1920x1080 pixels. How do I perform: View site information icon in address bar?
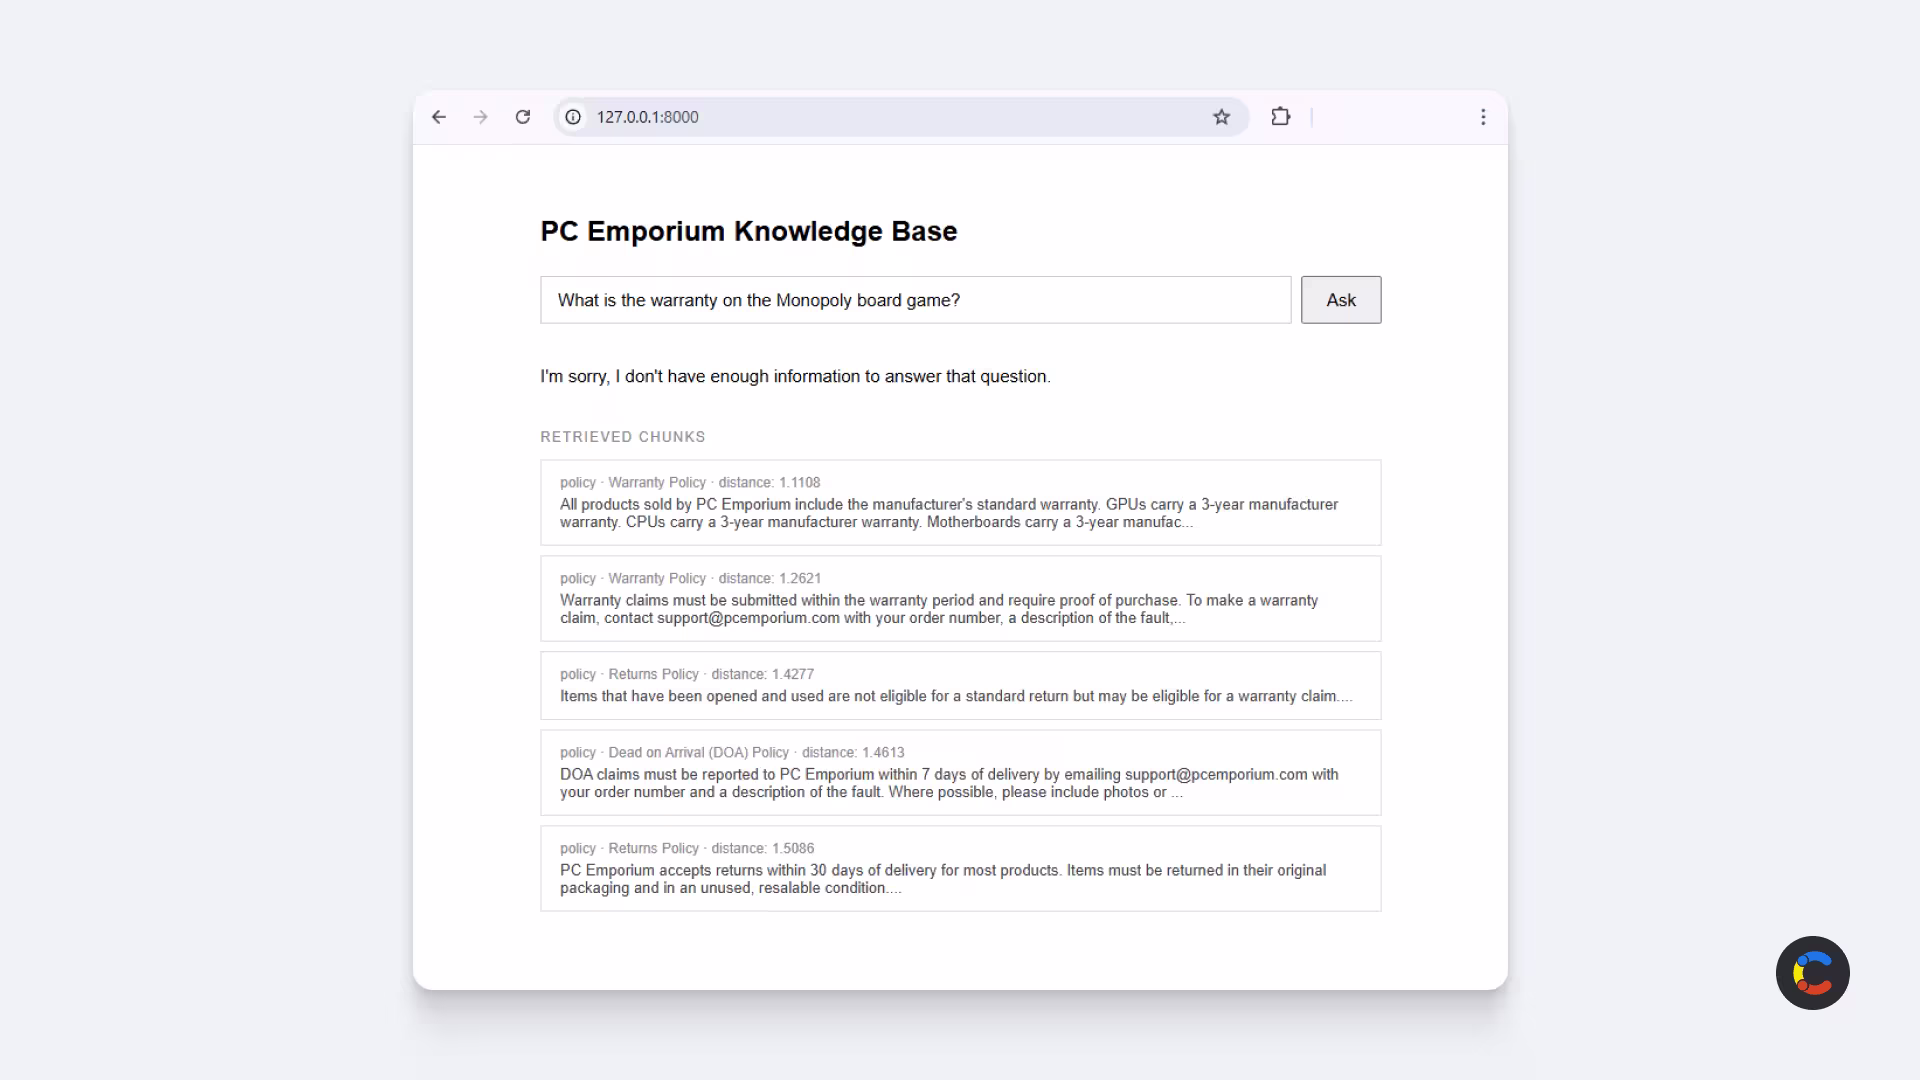tap(573, 117)
